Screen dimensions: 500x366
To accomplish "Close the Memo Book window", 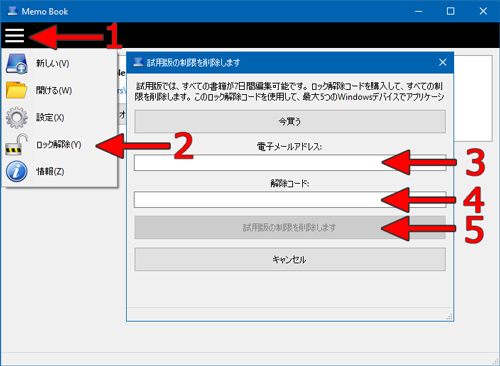I will coord(483,11).
